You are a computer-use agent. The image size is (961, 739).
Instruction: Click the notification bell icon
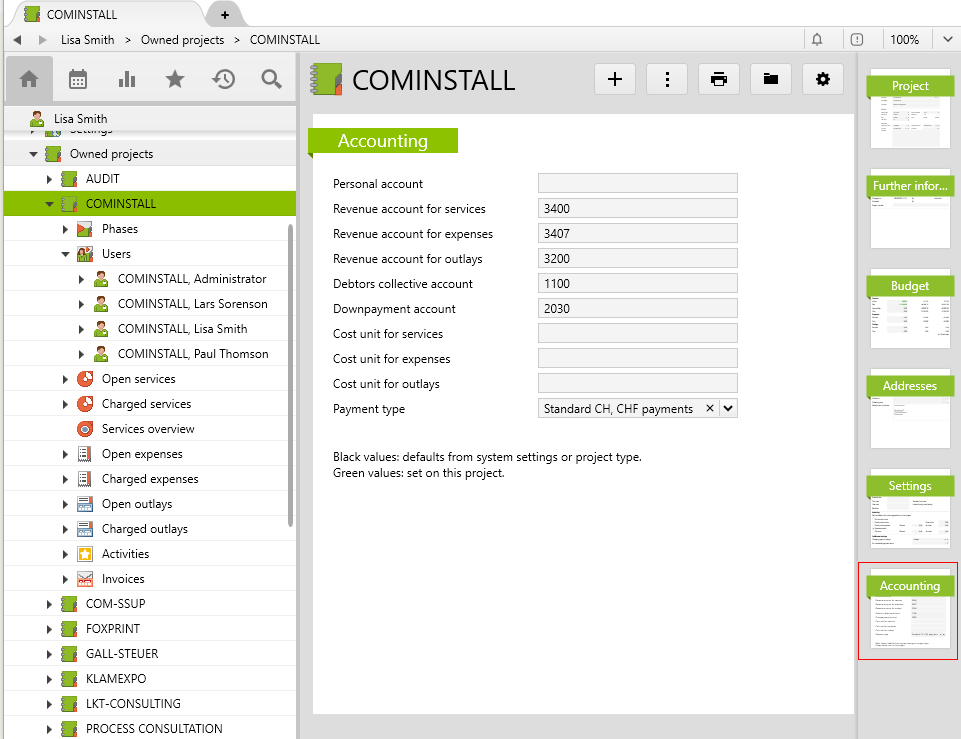817,40
